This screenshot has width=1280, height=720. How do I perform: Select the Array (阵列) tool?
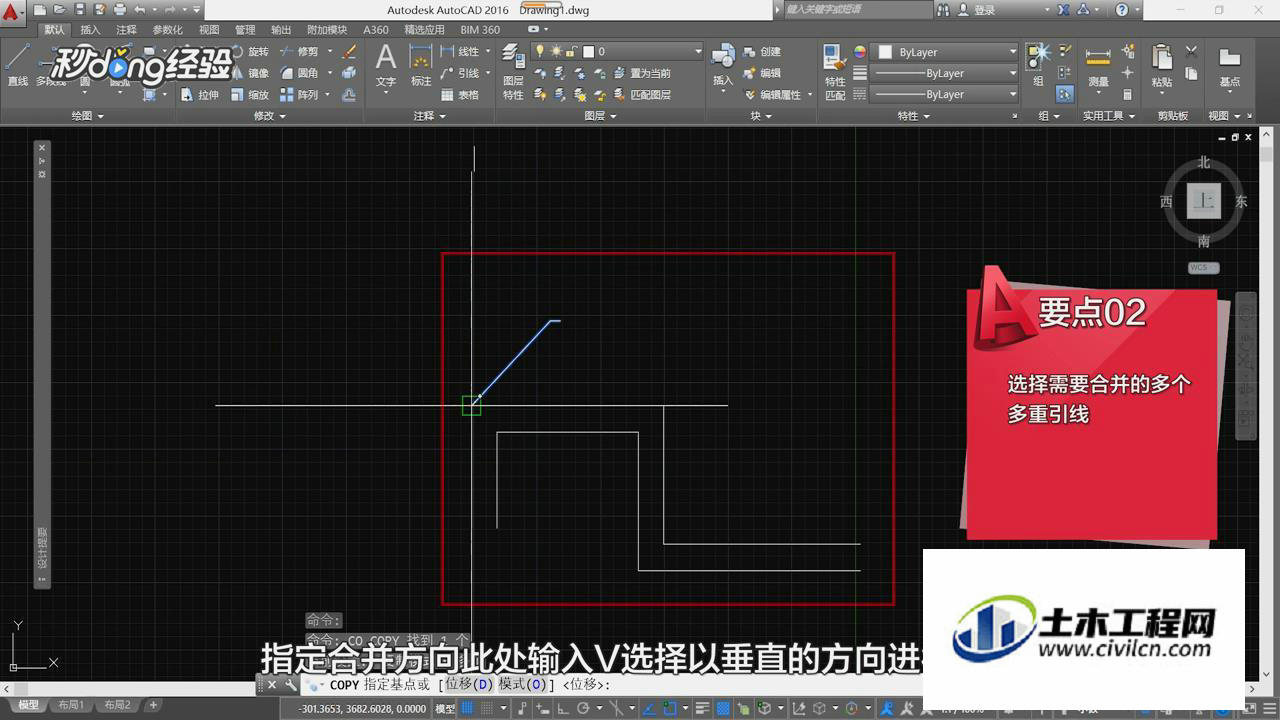pyautogui.click(x=299, y=95)
